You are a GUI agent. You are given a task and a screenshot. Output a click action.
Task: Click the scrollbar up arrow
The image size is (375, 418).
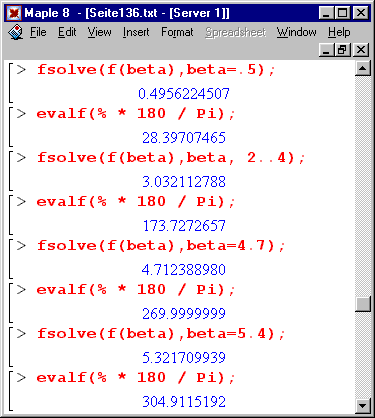[363, 69]
